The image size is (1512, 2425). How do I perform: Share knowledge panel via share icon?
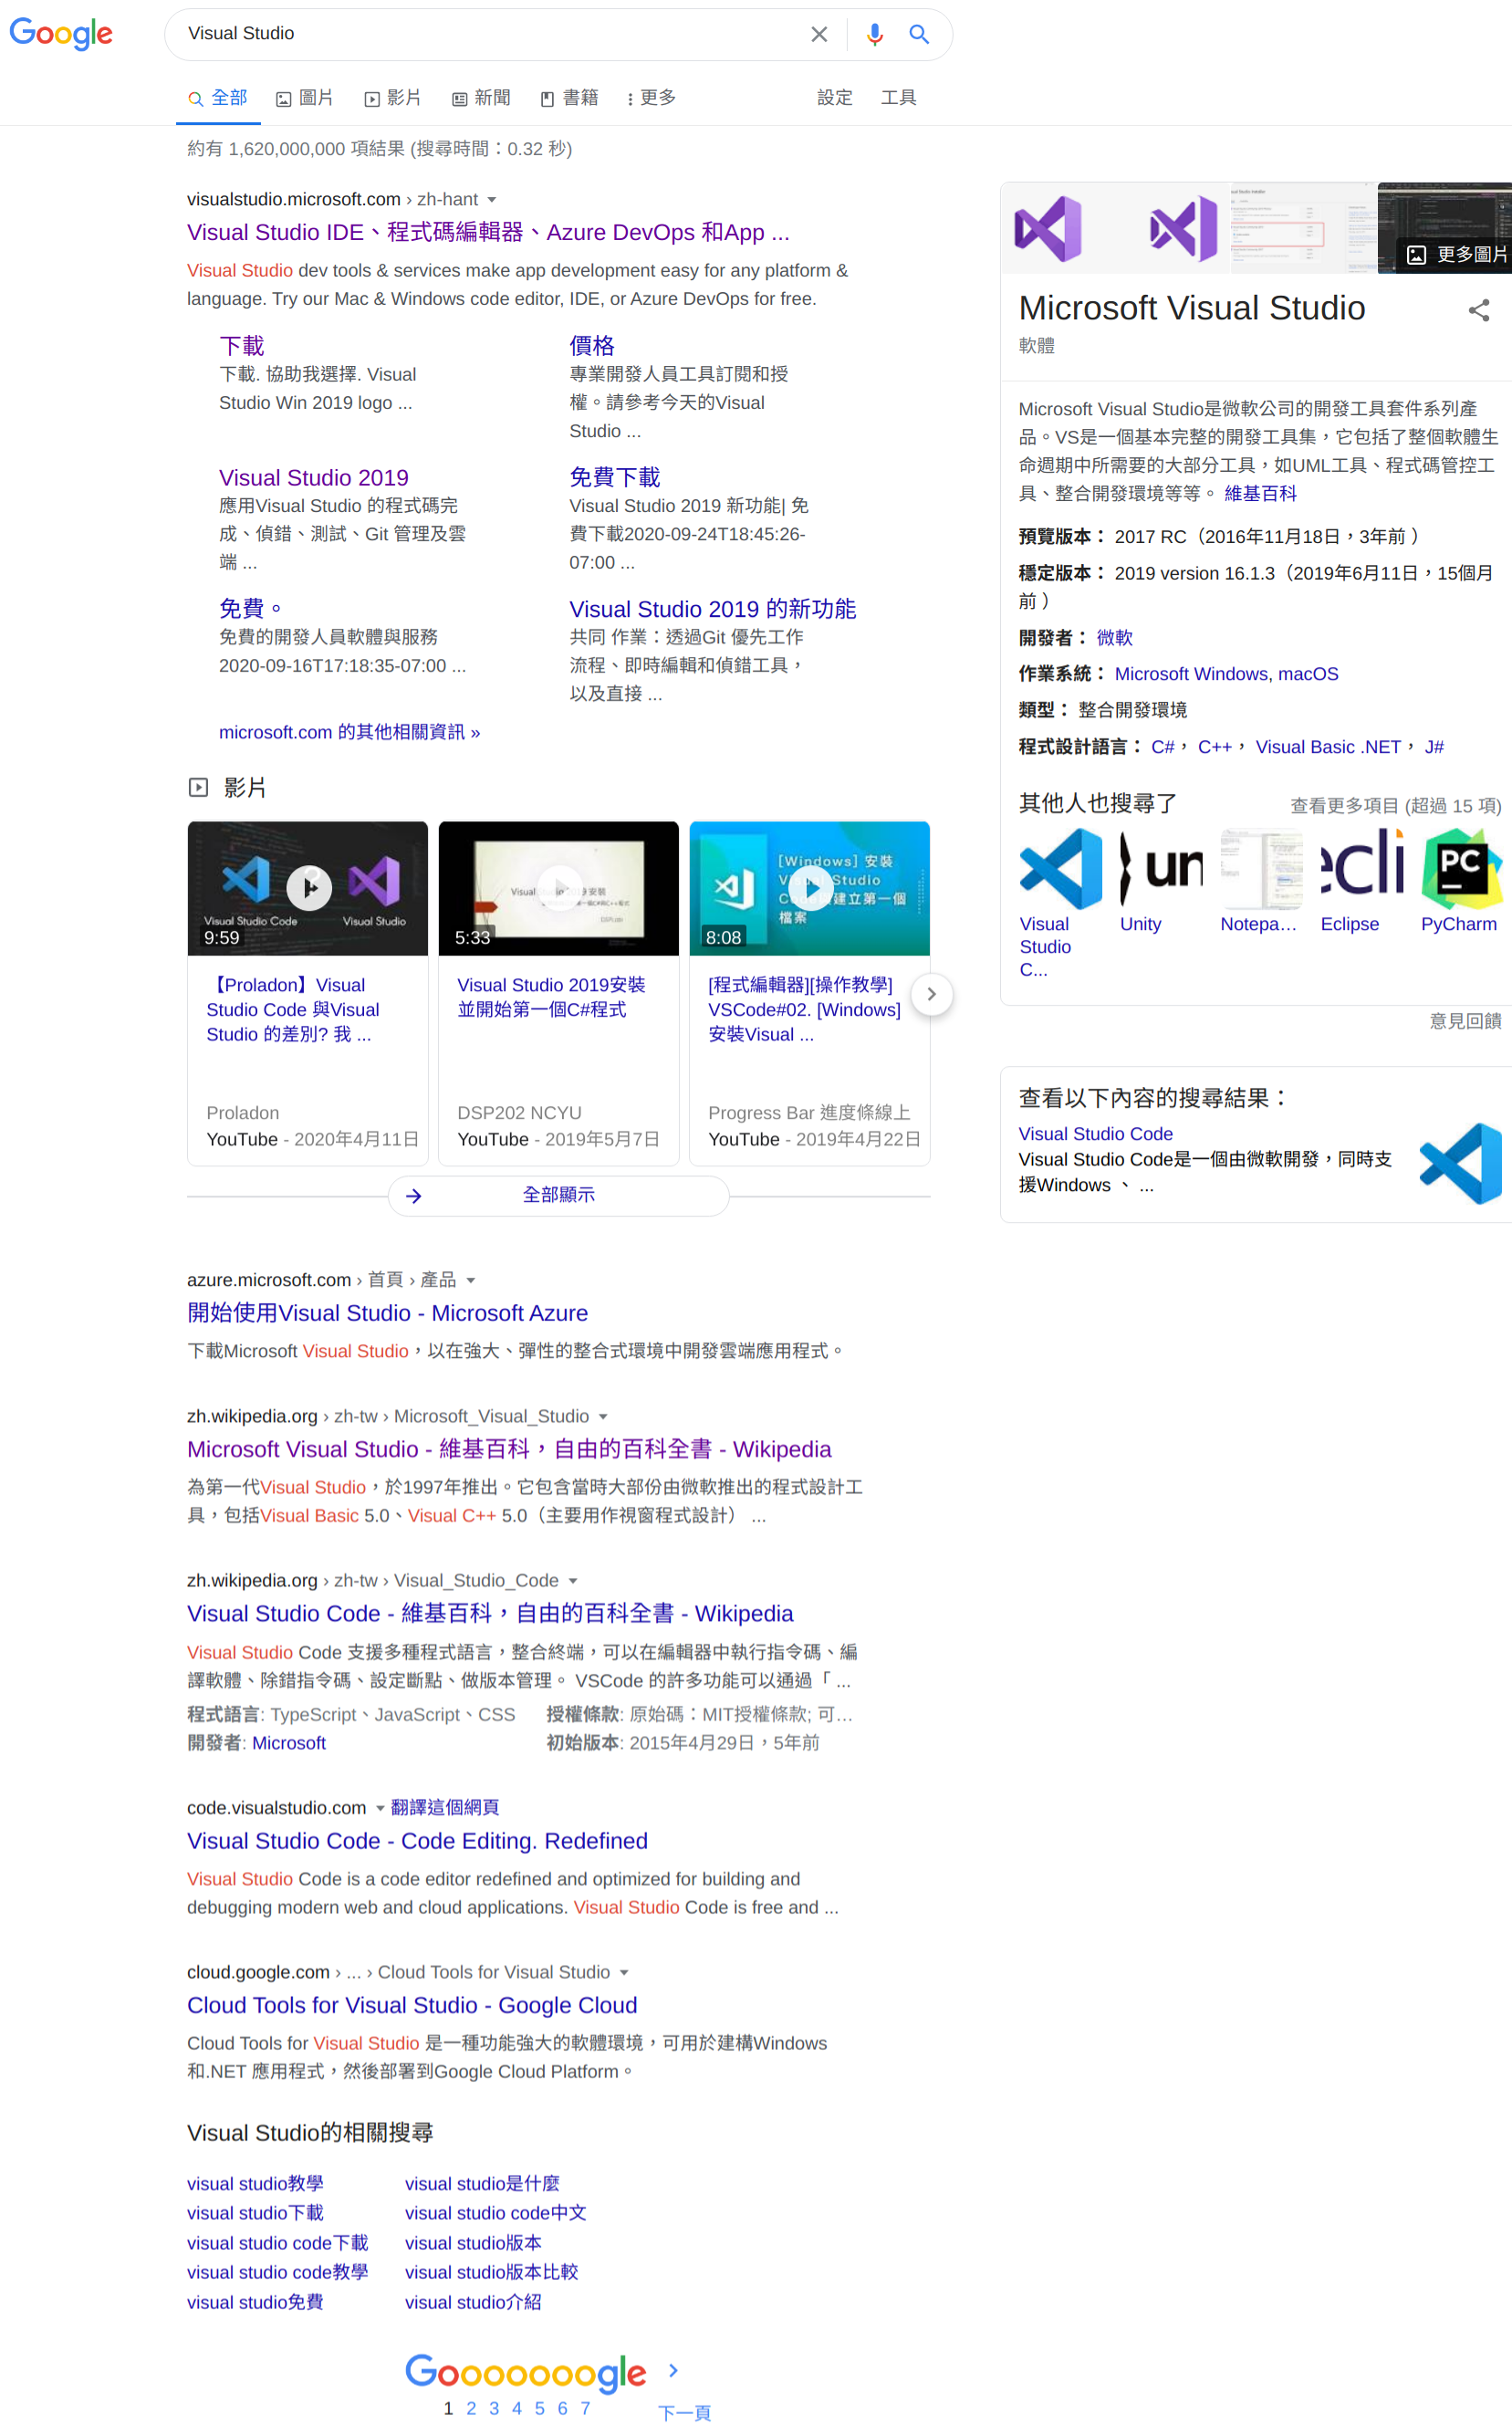pos(1479,311)
